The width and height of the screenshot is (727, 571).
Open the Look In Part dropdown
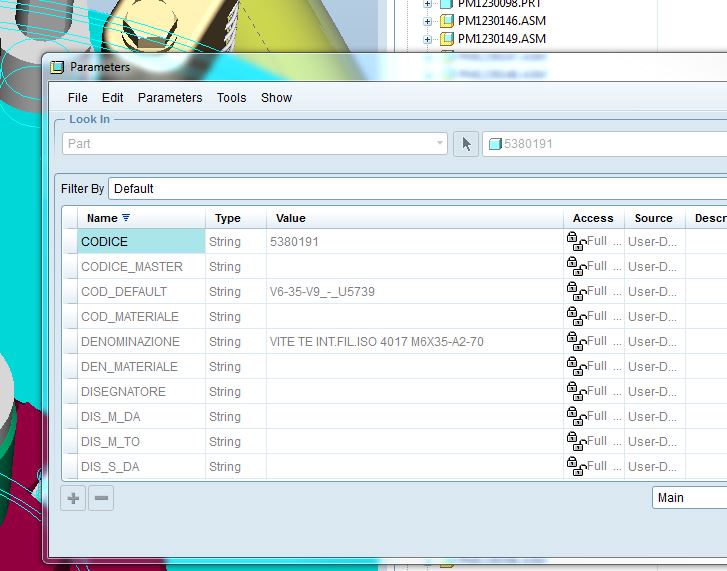pos(255,144)
